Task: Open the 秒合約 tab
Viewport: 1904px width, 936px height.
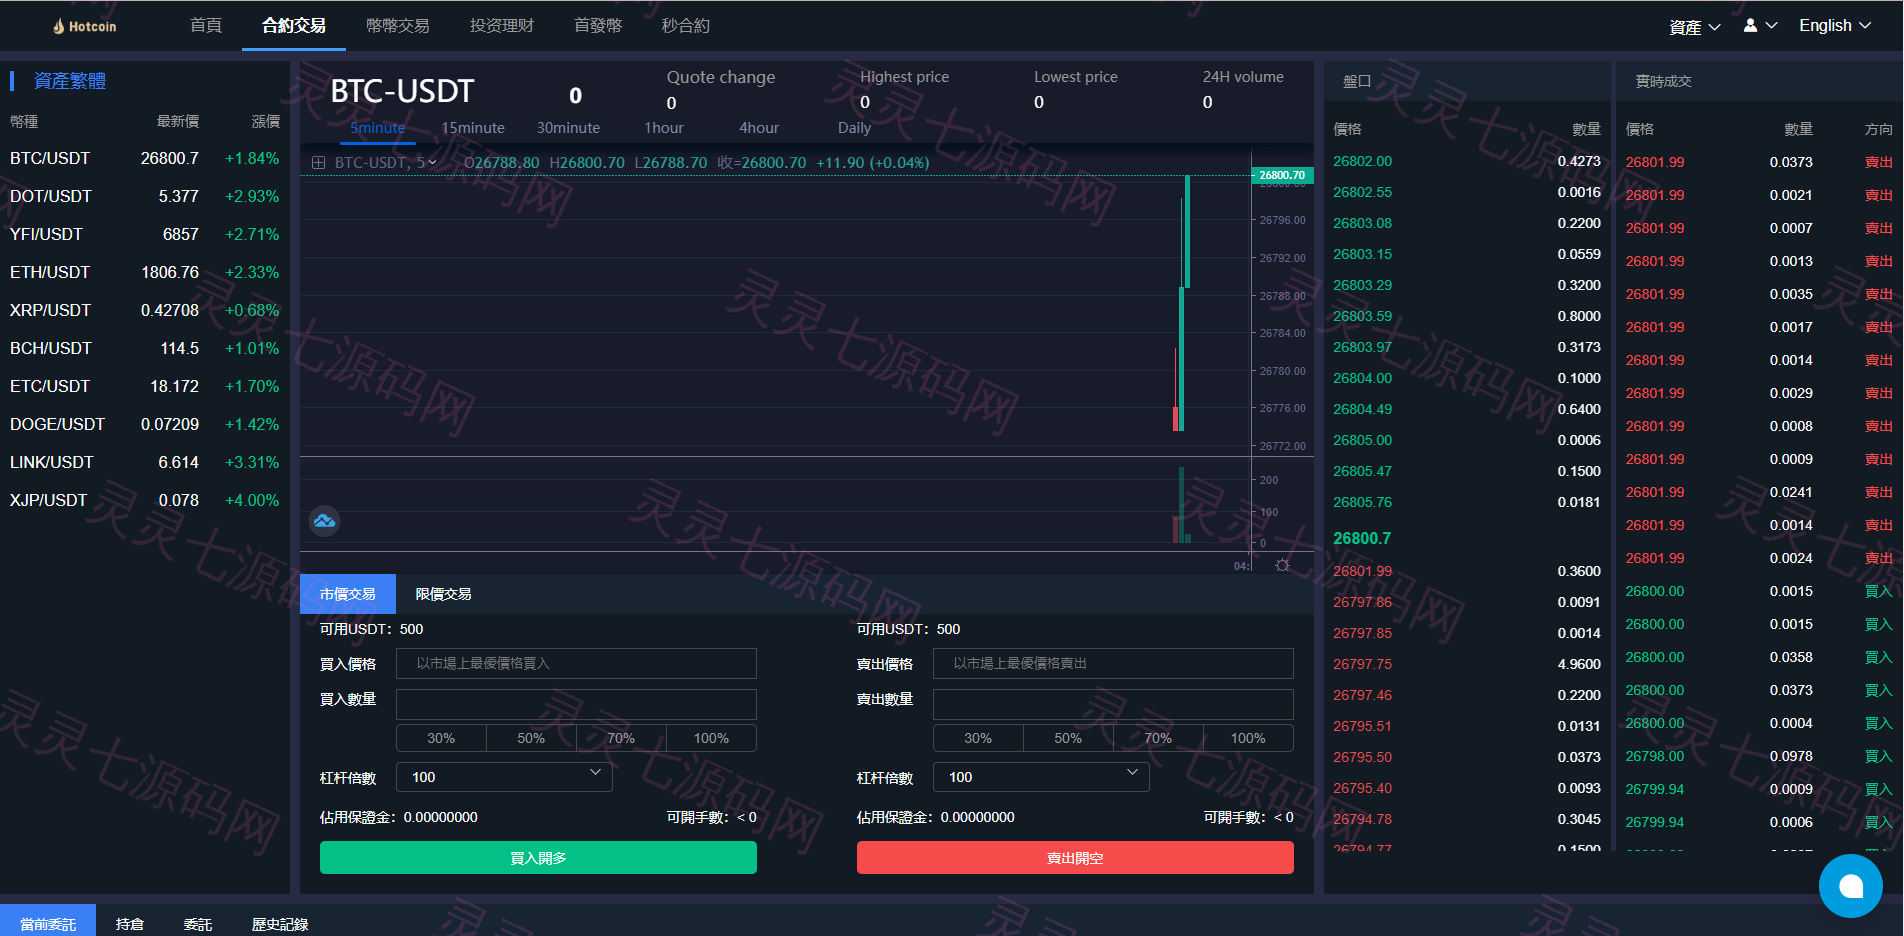Action: click(686, 25)
